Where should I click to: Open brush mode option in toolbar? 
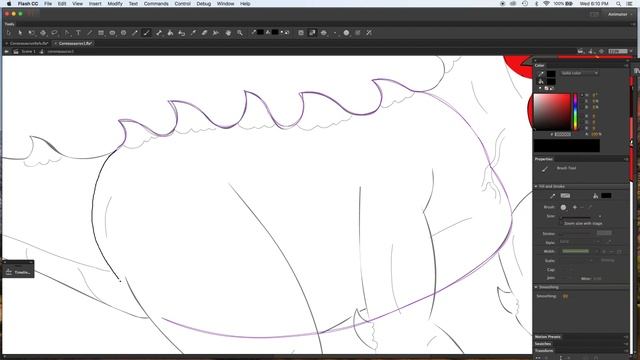tap(324, 33)
